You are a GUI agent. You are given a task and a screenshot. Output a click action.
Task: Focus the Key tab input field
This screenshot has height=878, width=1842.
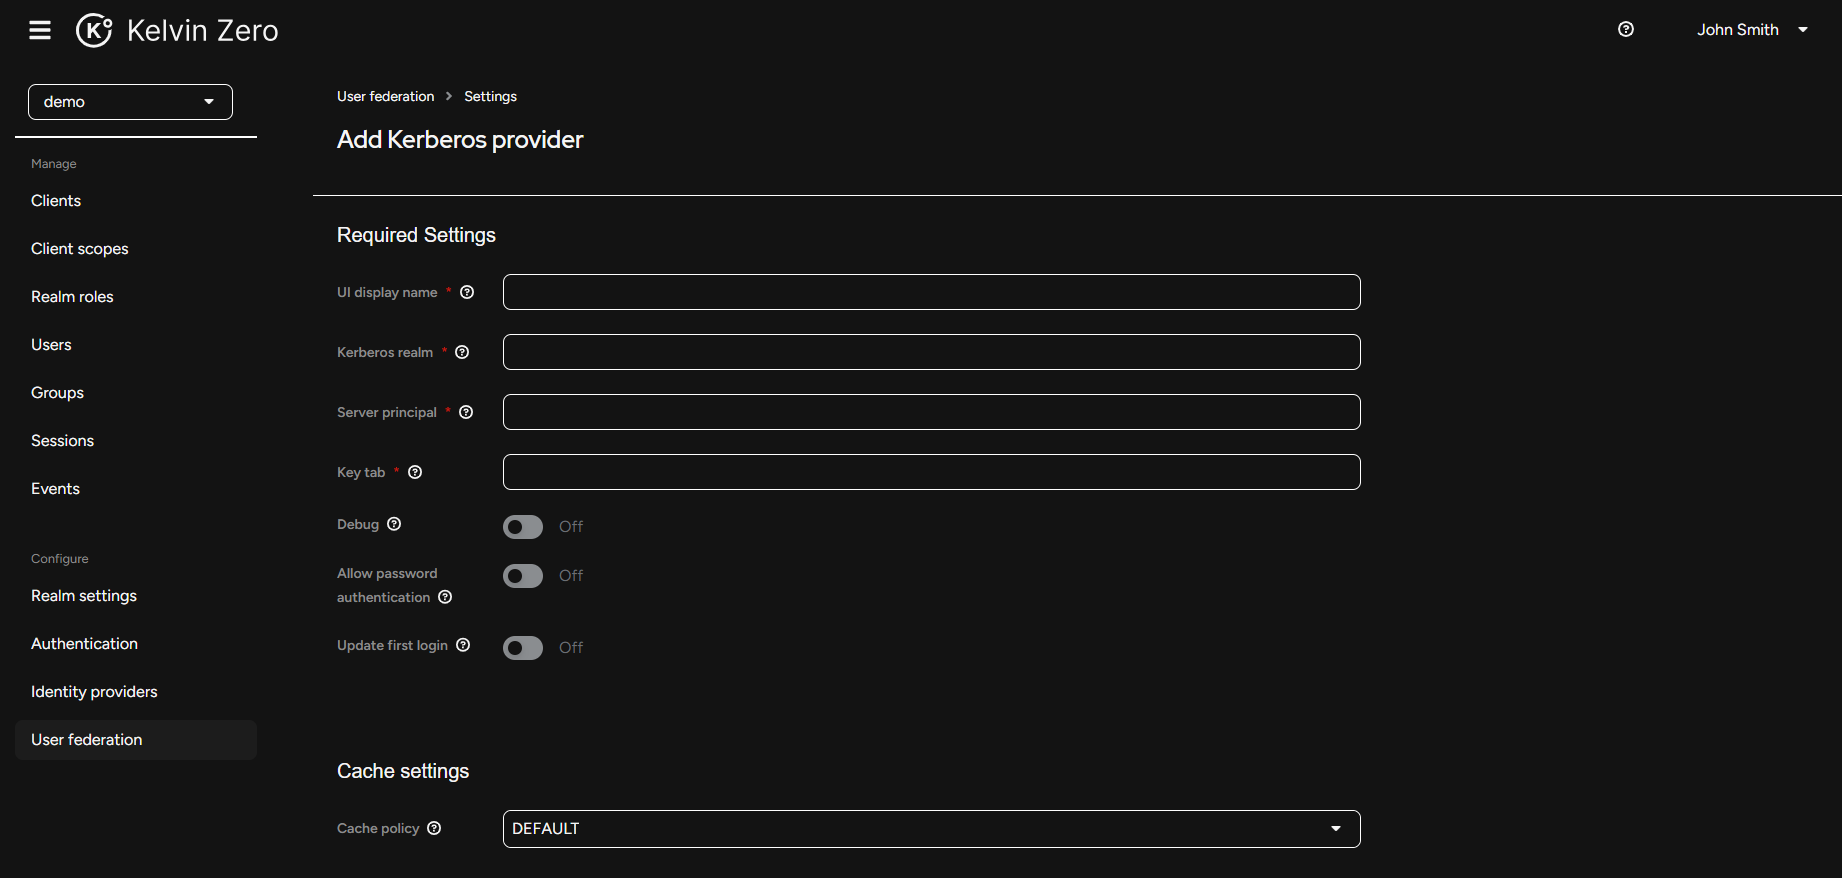click(931, 472)
